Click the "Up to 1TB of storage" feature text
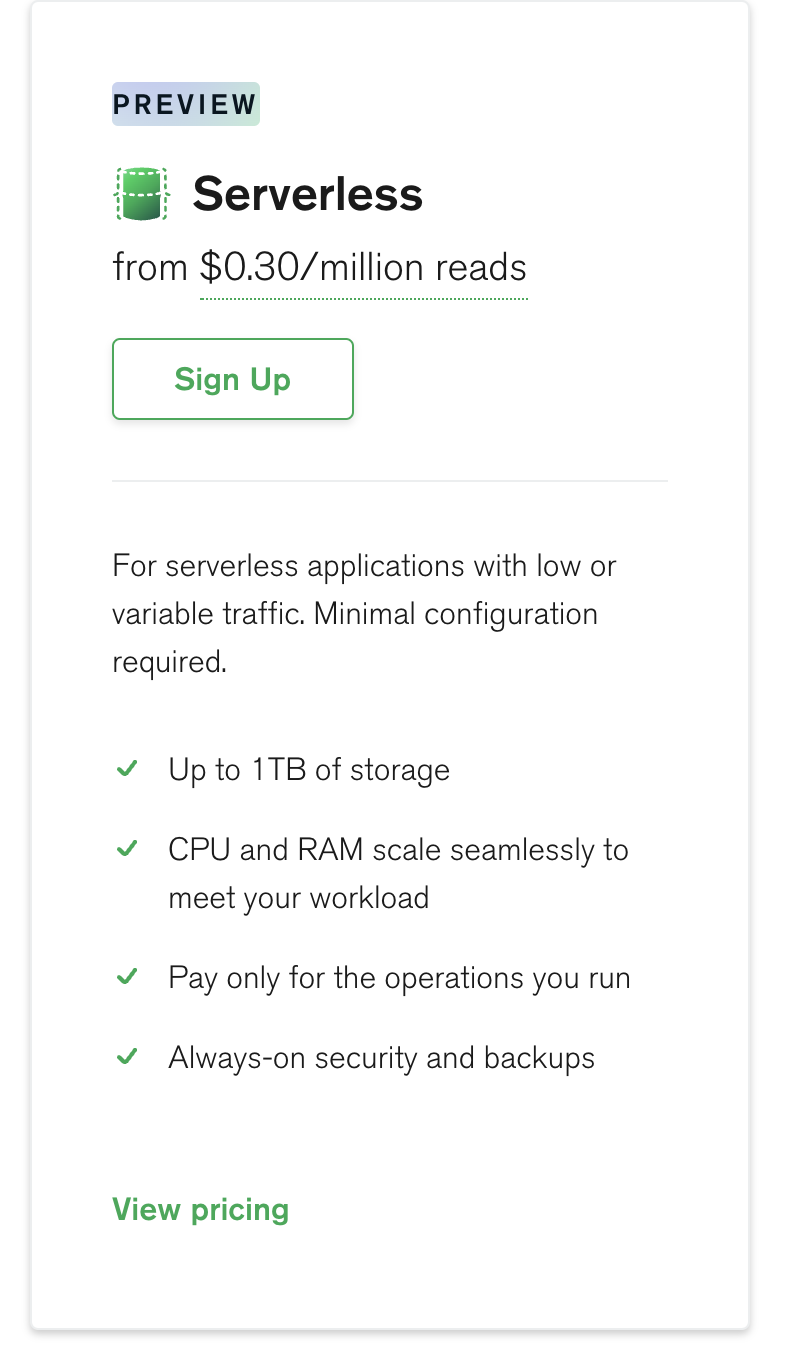808x1372 pixels. (309, 770)
